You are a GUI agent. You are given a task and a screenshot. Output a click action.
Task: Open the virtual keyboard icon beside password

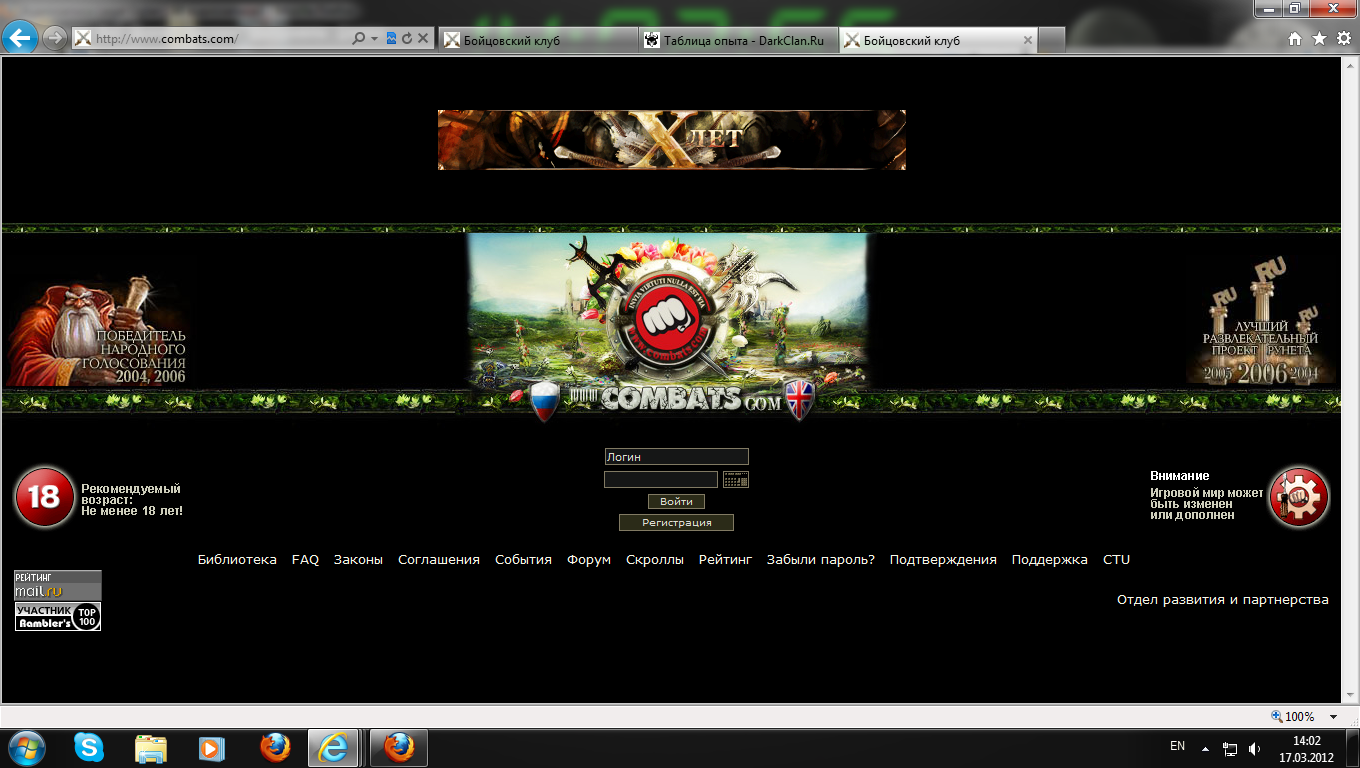(736, 480)
